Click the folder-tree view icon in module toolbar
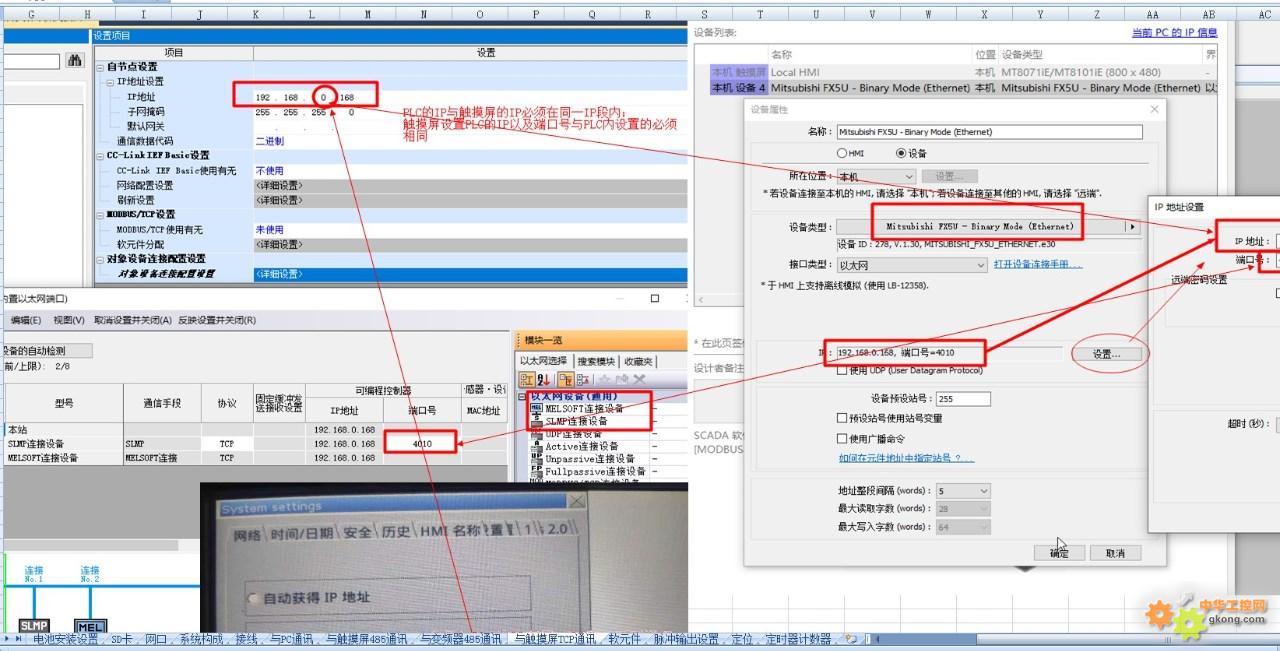 [566, 380]
